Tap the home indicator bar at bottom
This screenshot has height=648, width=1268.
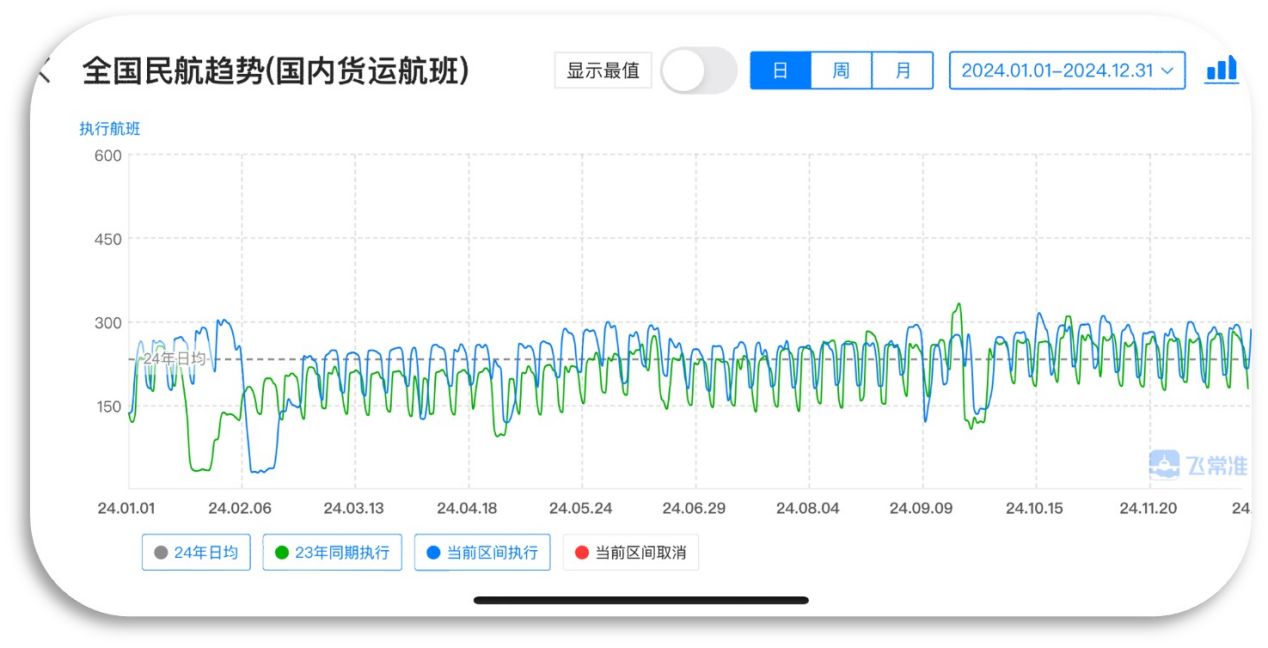click(641, 600)
